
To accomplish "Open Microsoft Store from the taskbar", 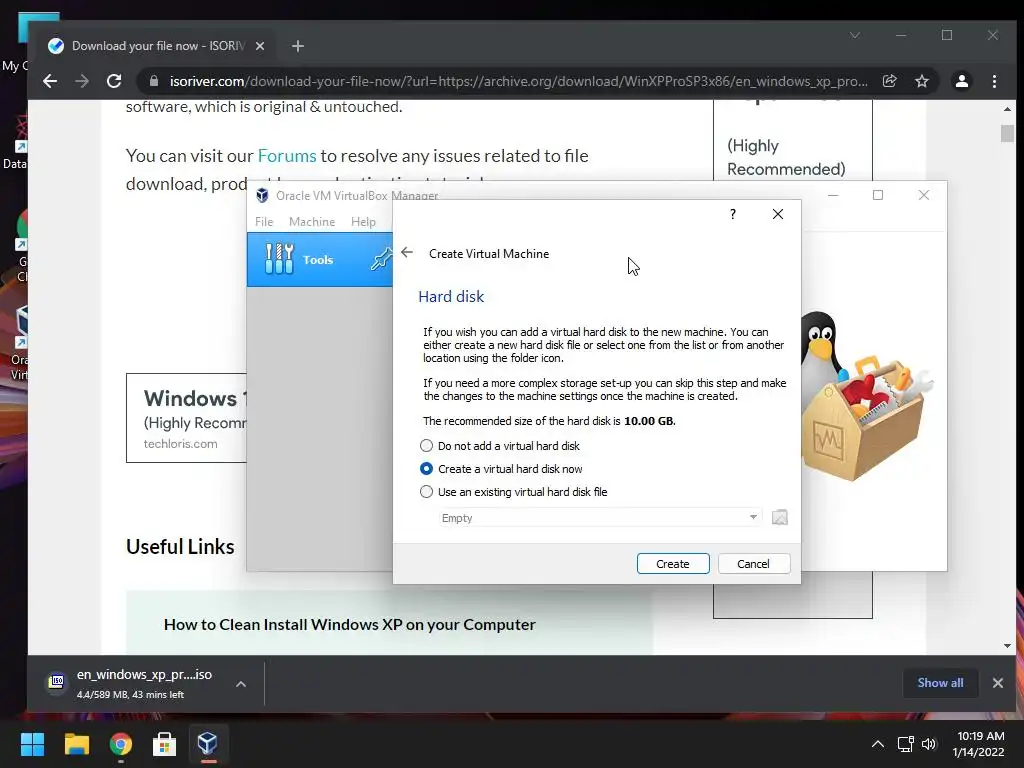I will tap(165, 744).
